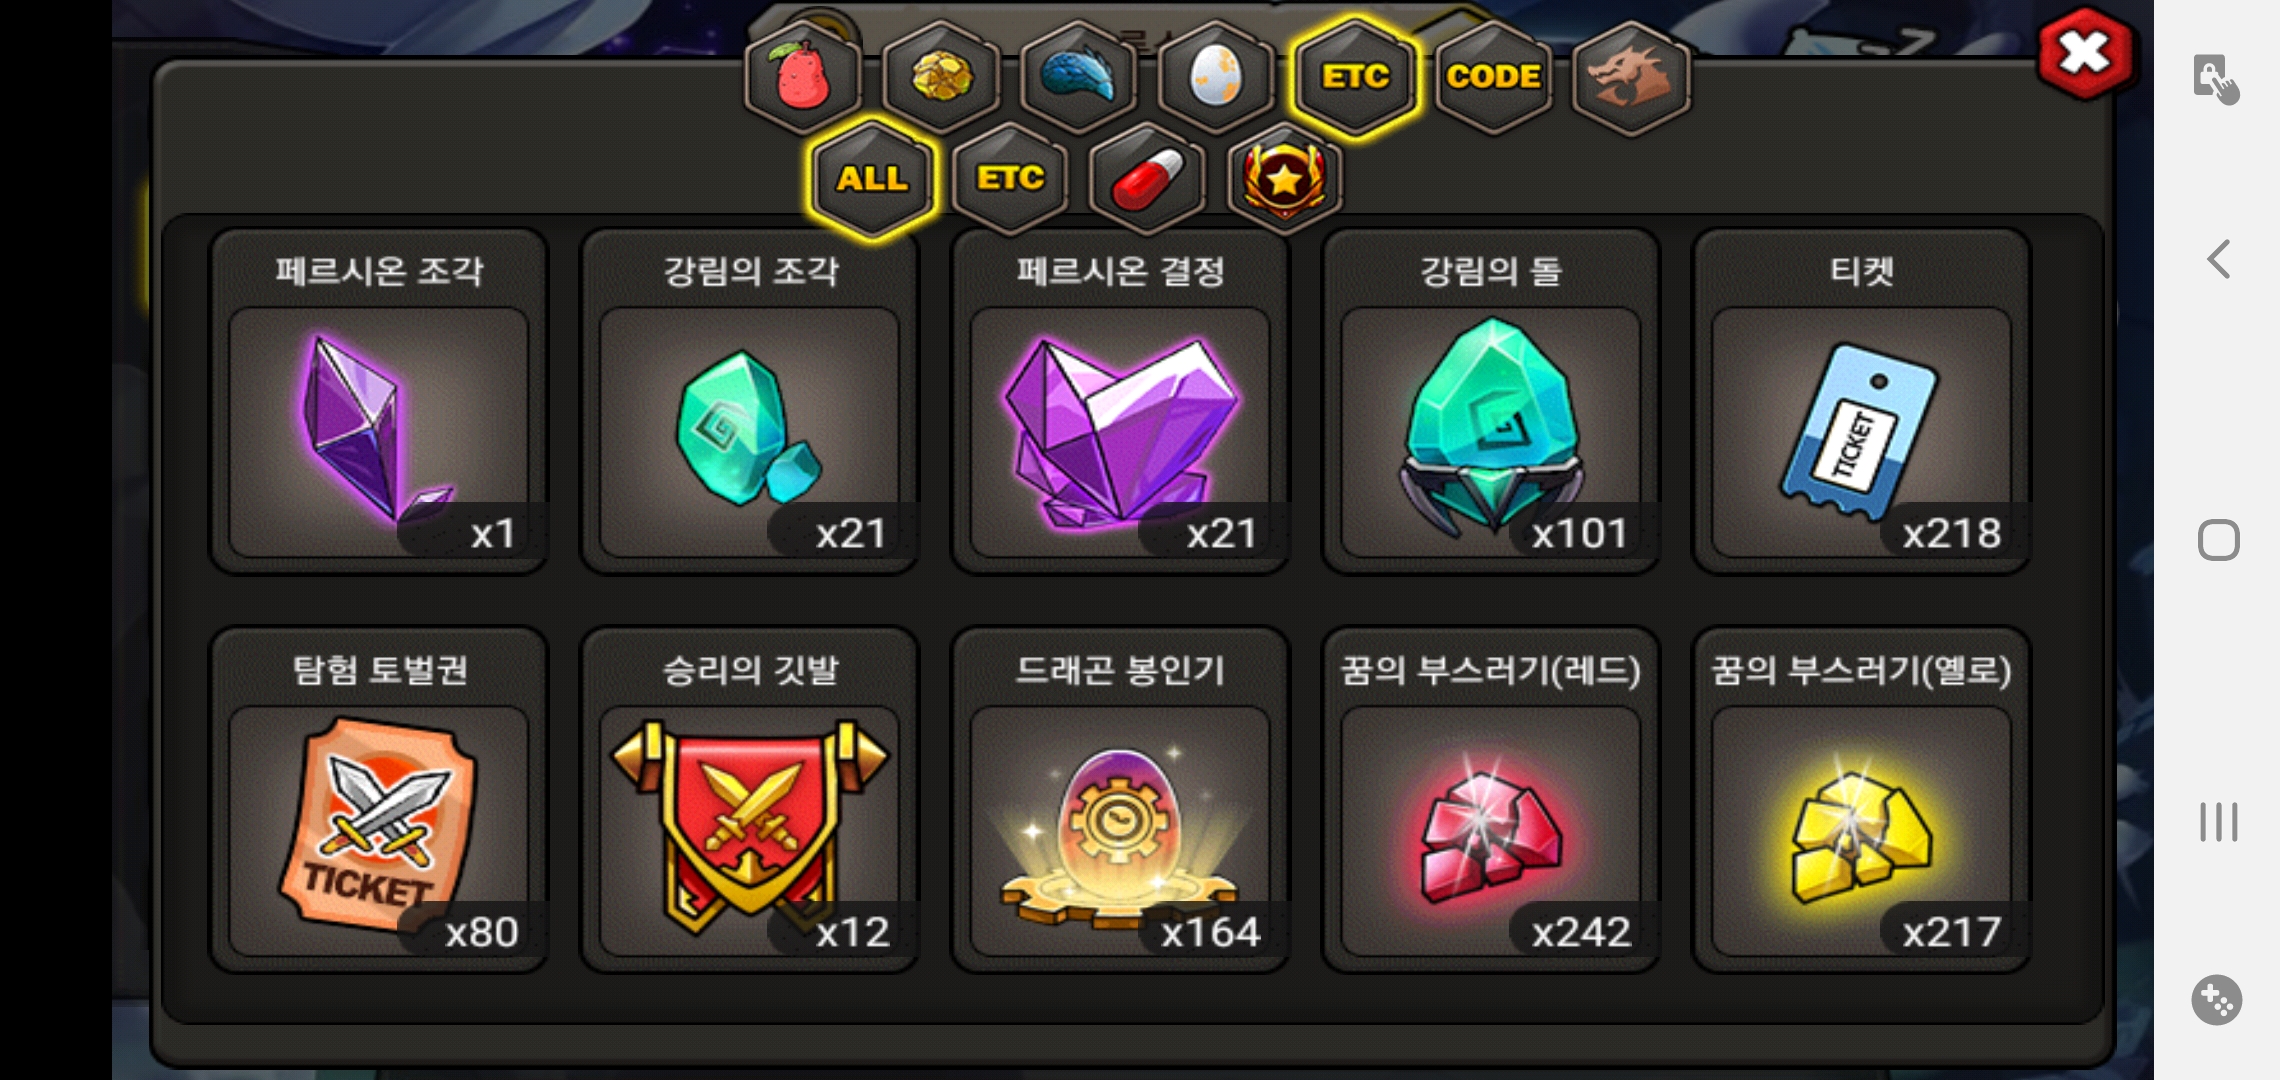Select the ALL filter hexagon
This screenshot has height=1080, width=2280.
pyautogui.click(x=873, y=179)
